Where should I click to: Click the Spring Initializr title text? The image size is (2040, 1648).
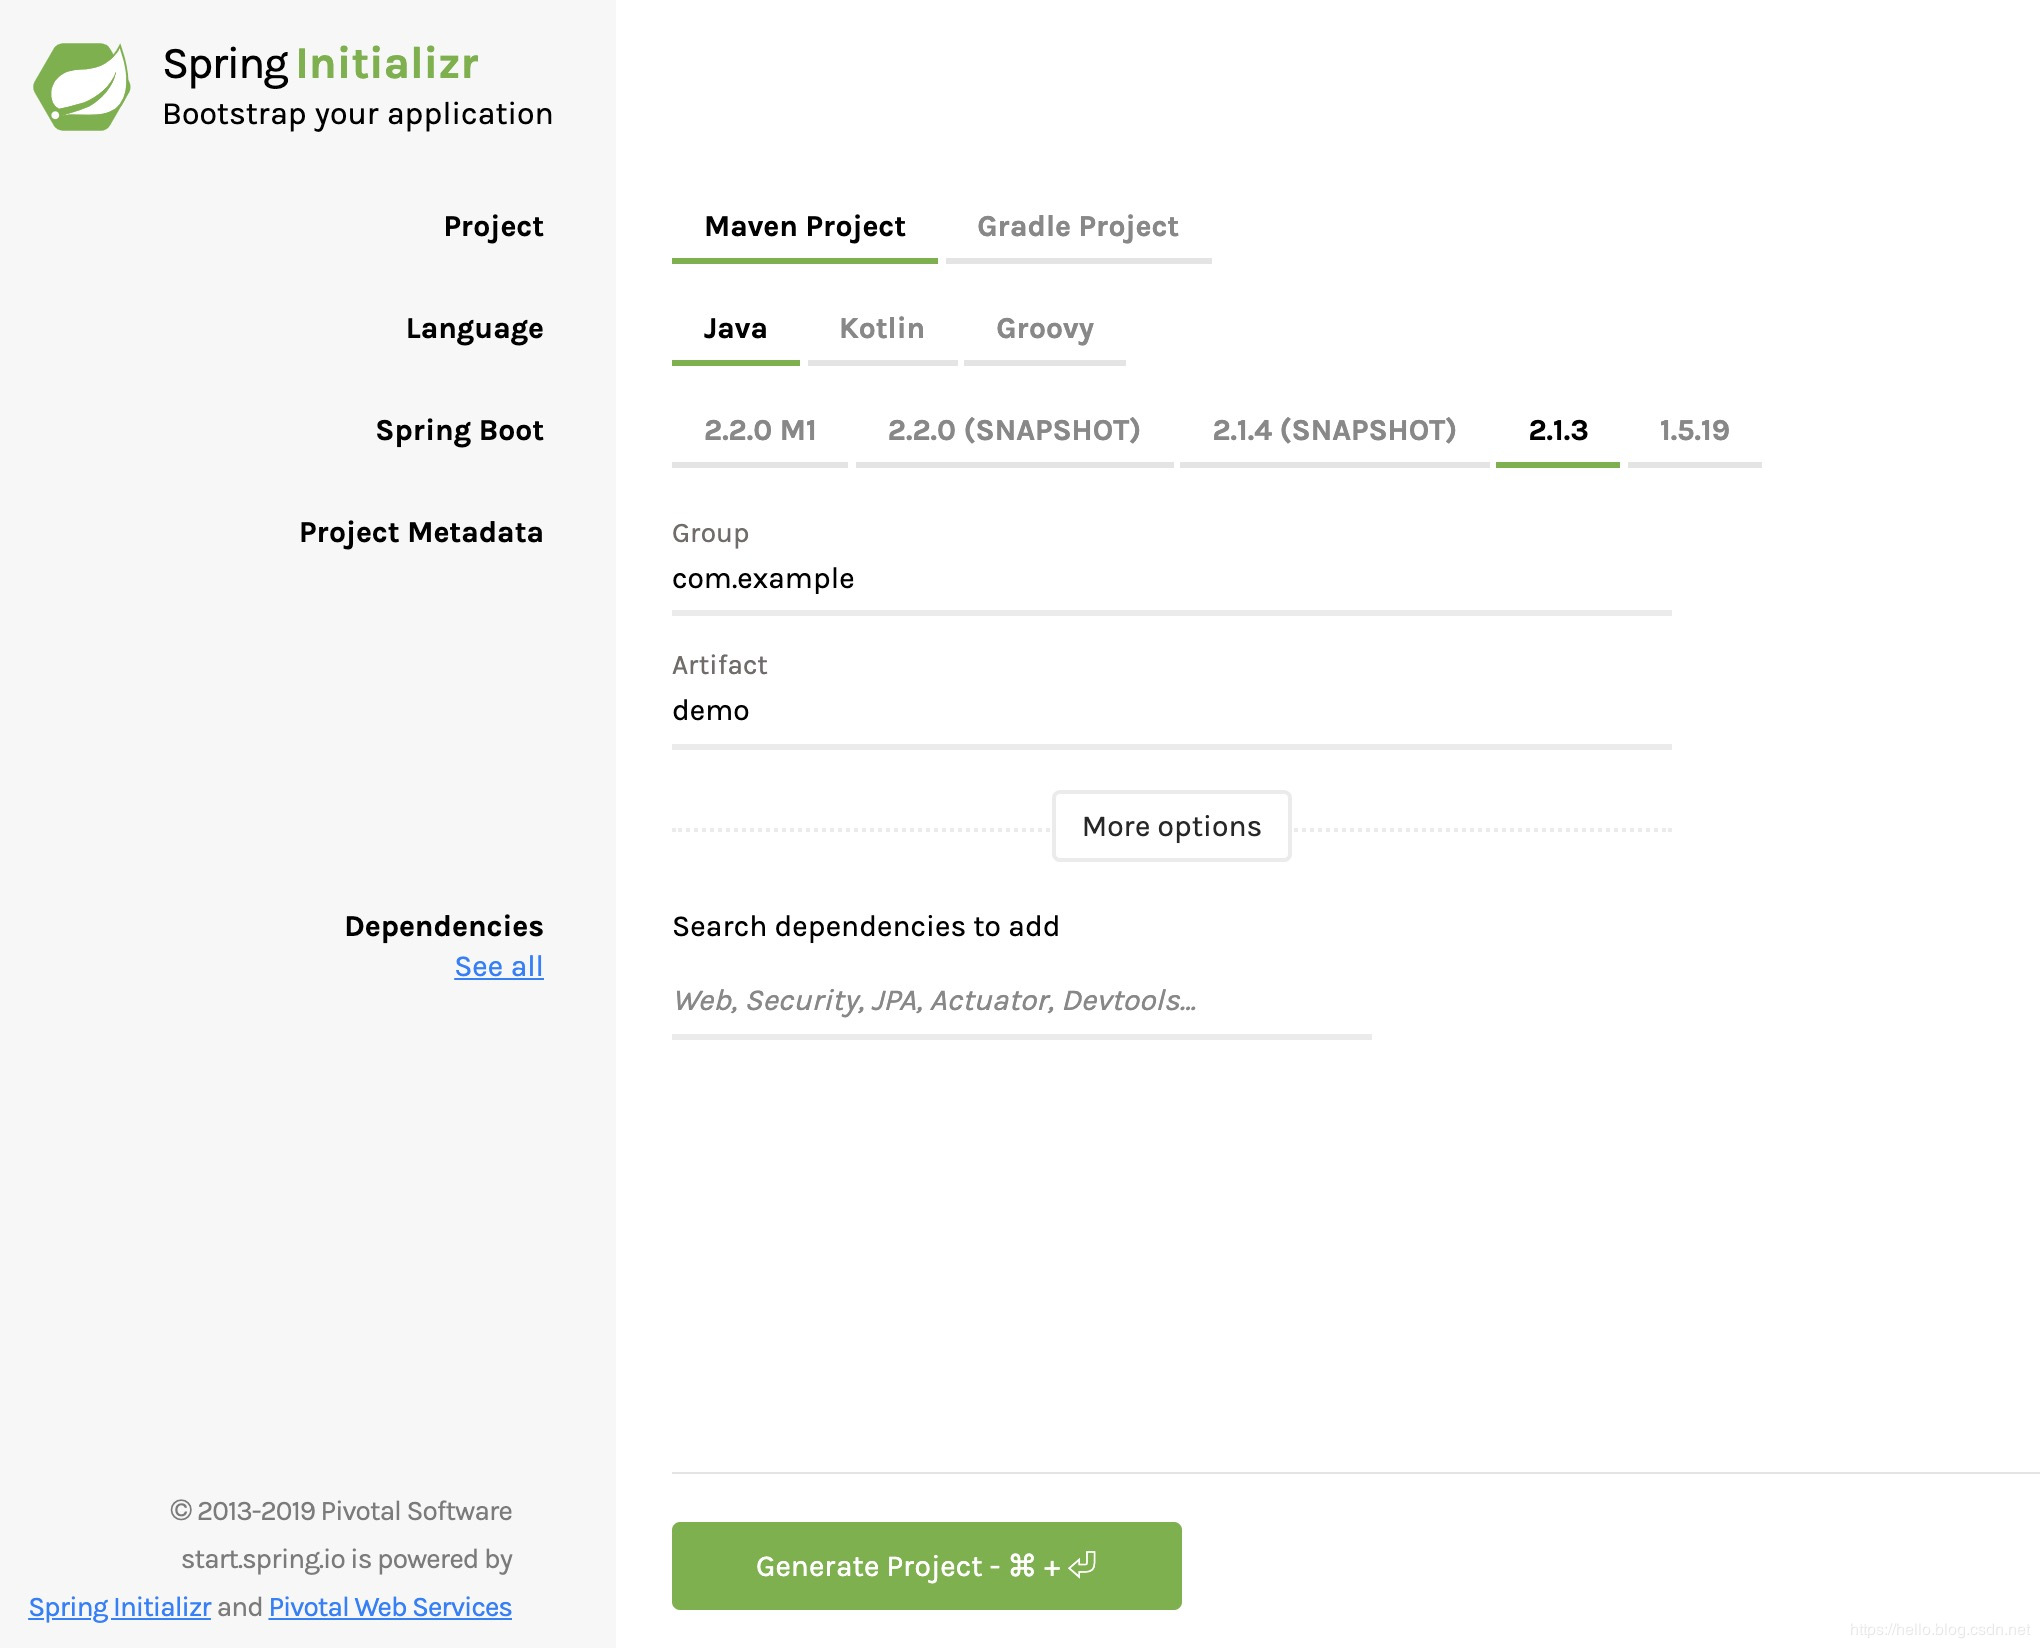pyautogui.click(x=320, y=64)
